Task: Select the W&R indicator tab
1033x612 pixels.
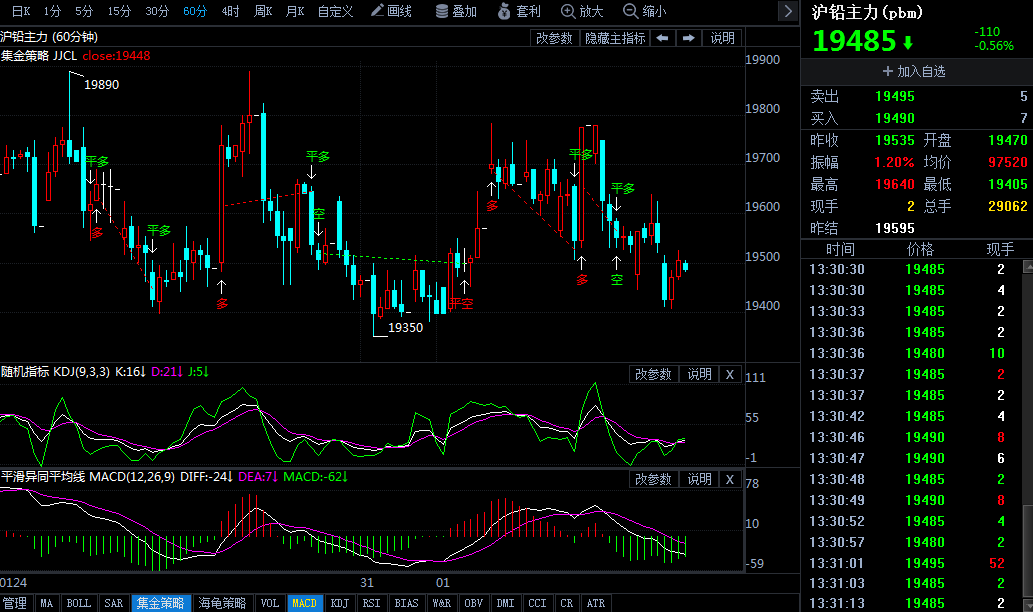Action: [441, 603]
